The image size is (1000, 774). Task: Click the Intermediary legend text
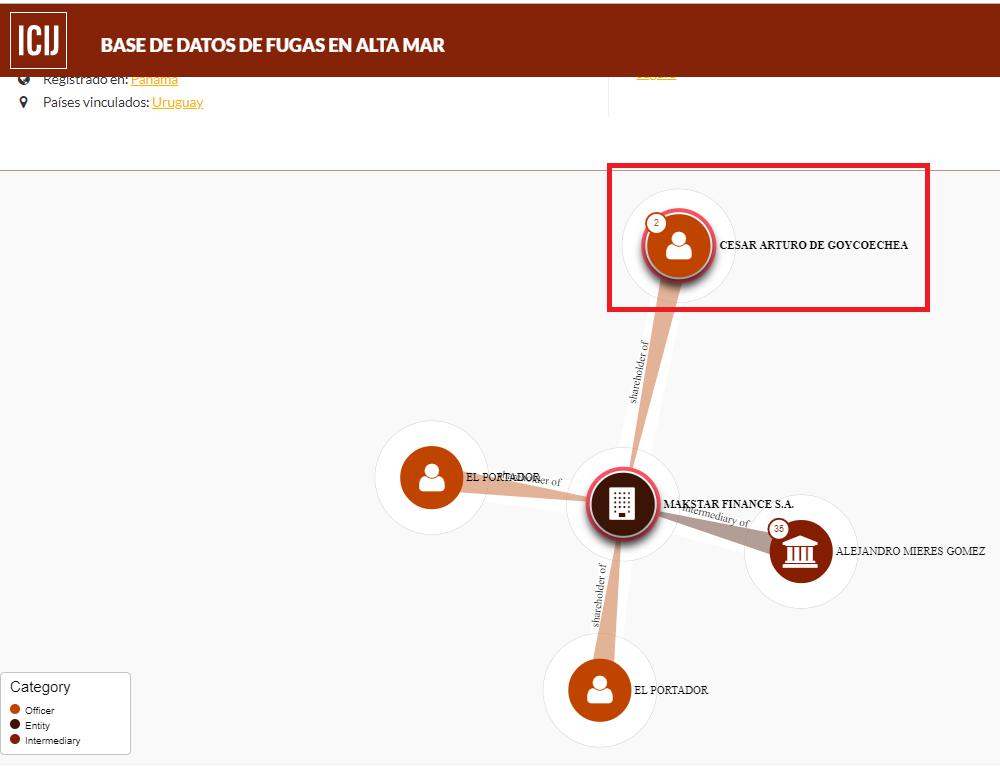(52, 740)
